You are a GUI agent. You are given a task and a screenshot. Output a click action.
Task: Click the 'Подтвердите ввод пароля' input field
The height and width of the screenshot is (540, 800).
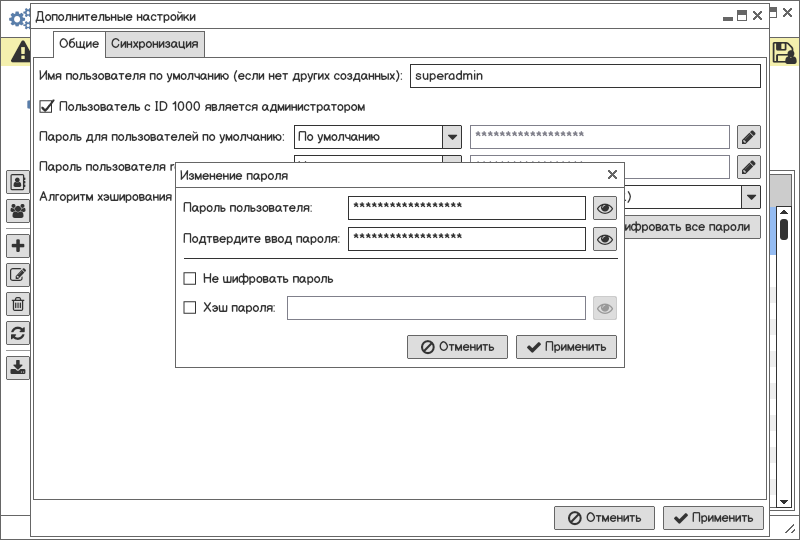point(467,239)
